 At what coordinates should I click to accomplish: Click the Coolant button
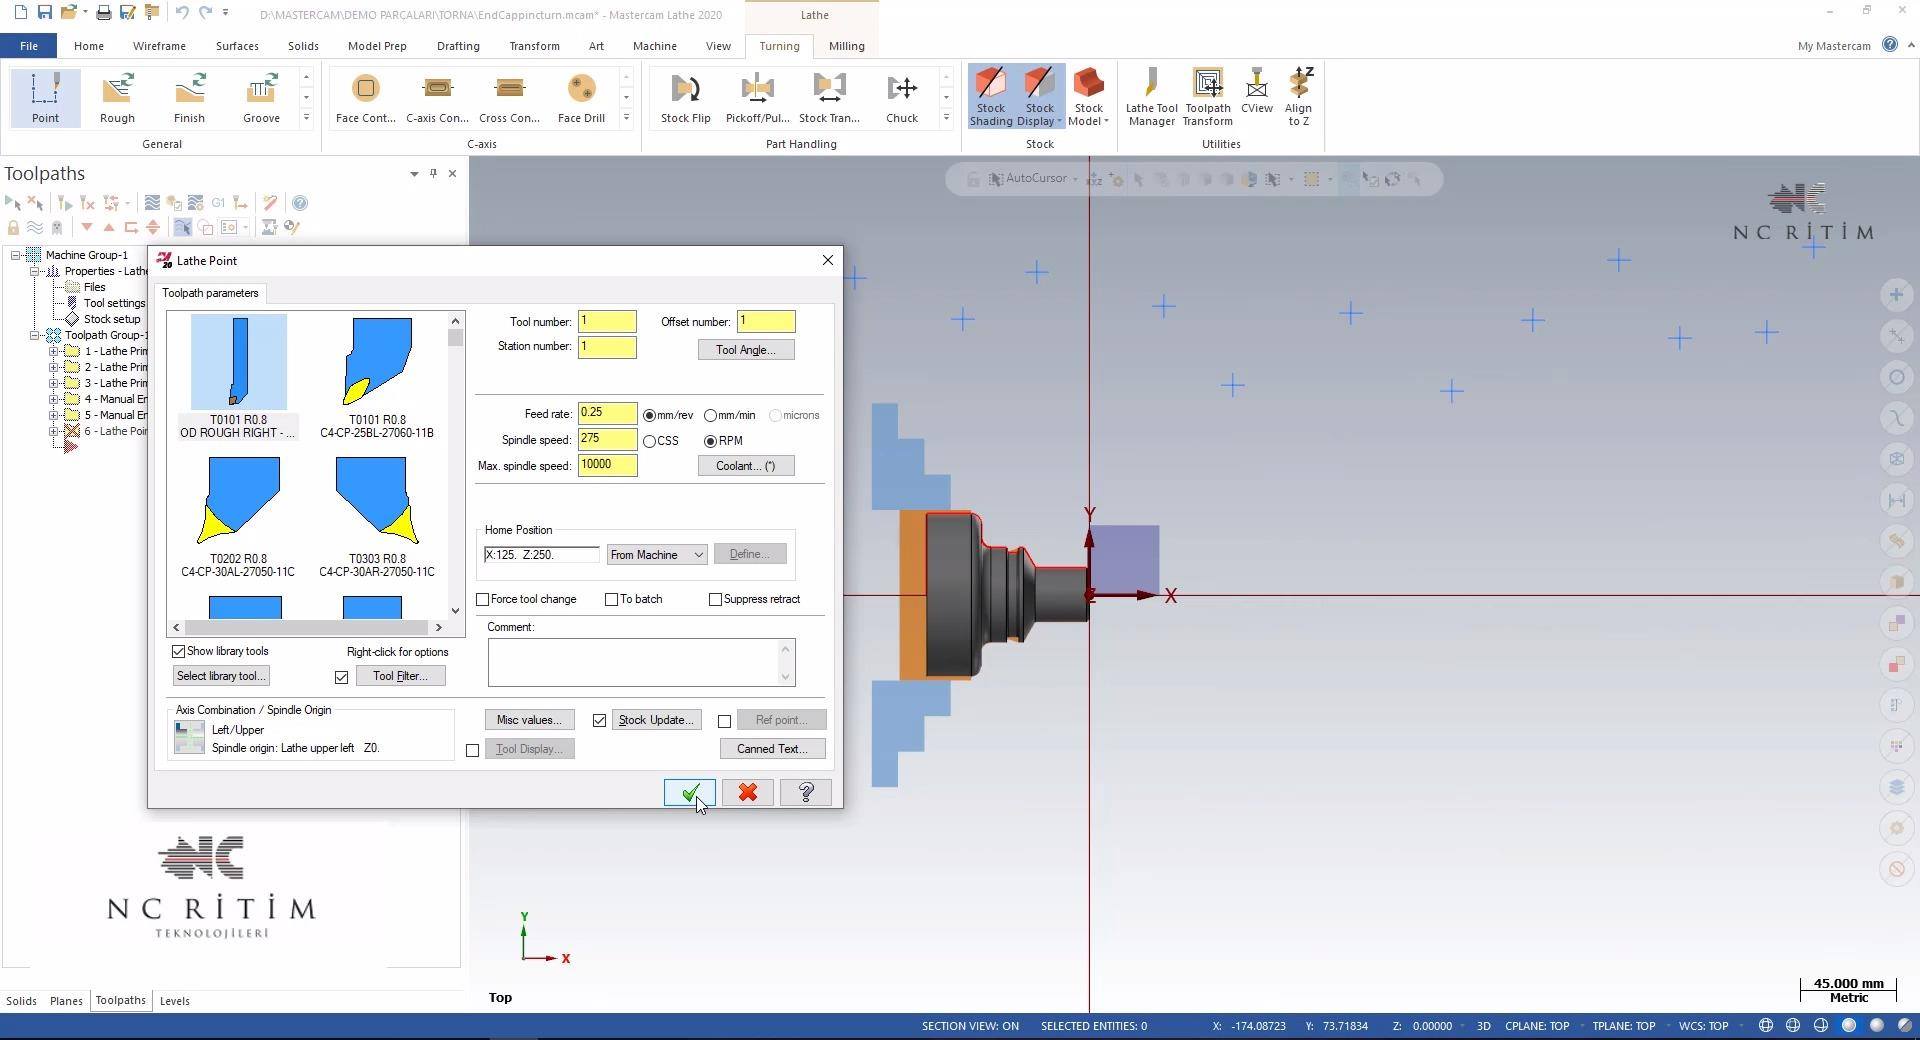tap(746, 466)
